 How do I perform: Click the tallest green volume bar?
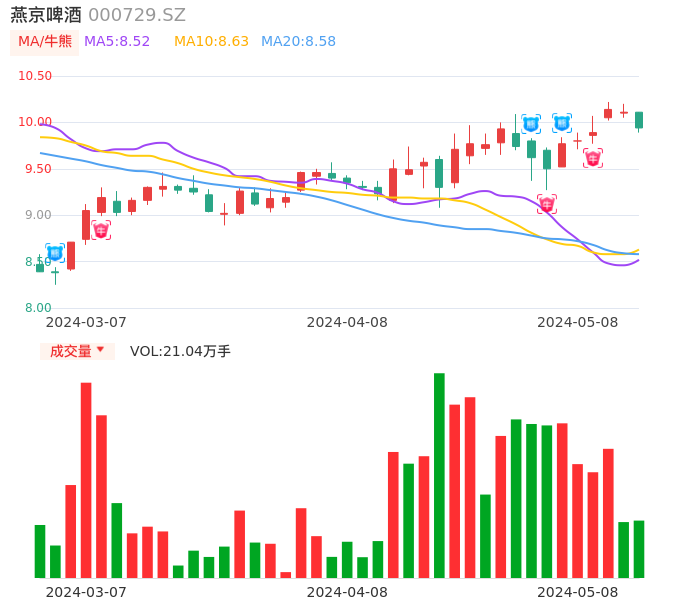coord(439,475)
